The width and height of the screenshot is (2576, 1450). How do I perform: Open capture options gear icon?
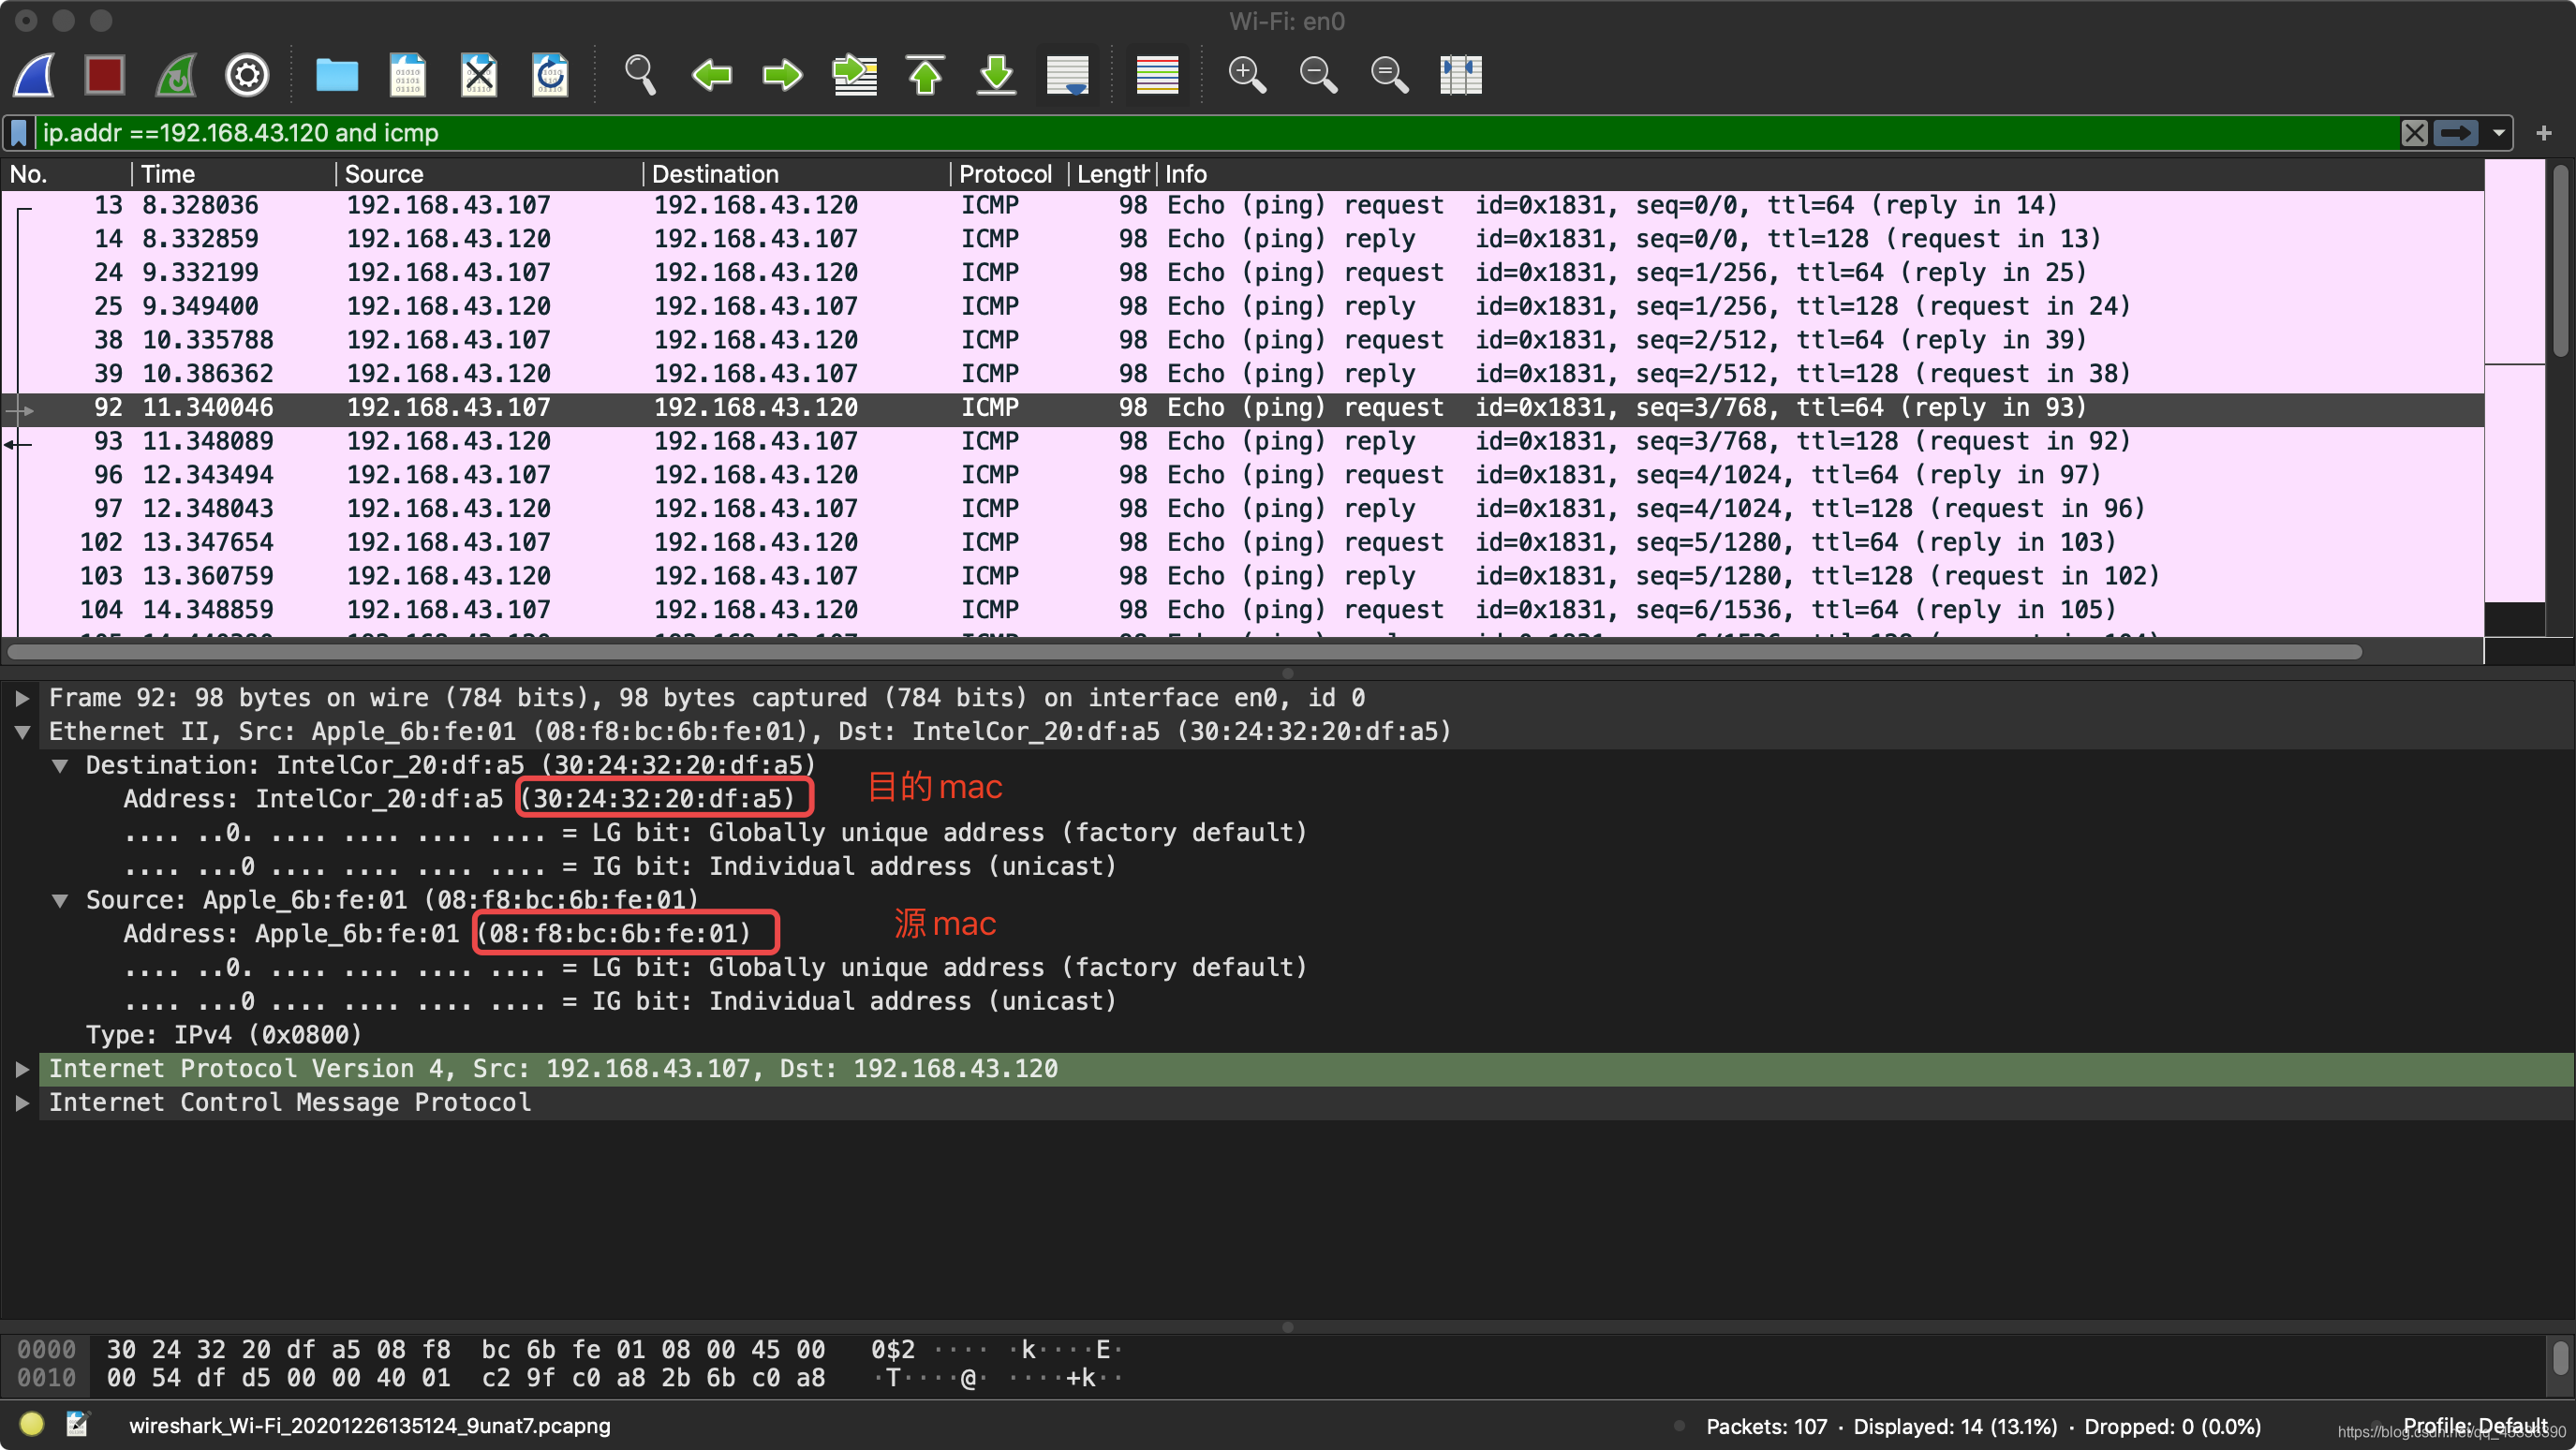coord(247,76)
